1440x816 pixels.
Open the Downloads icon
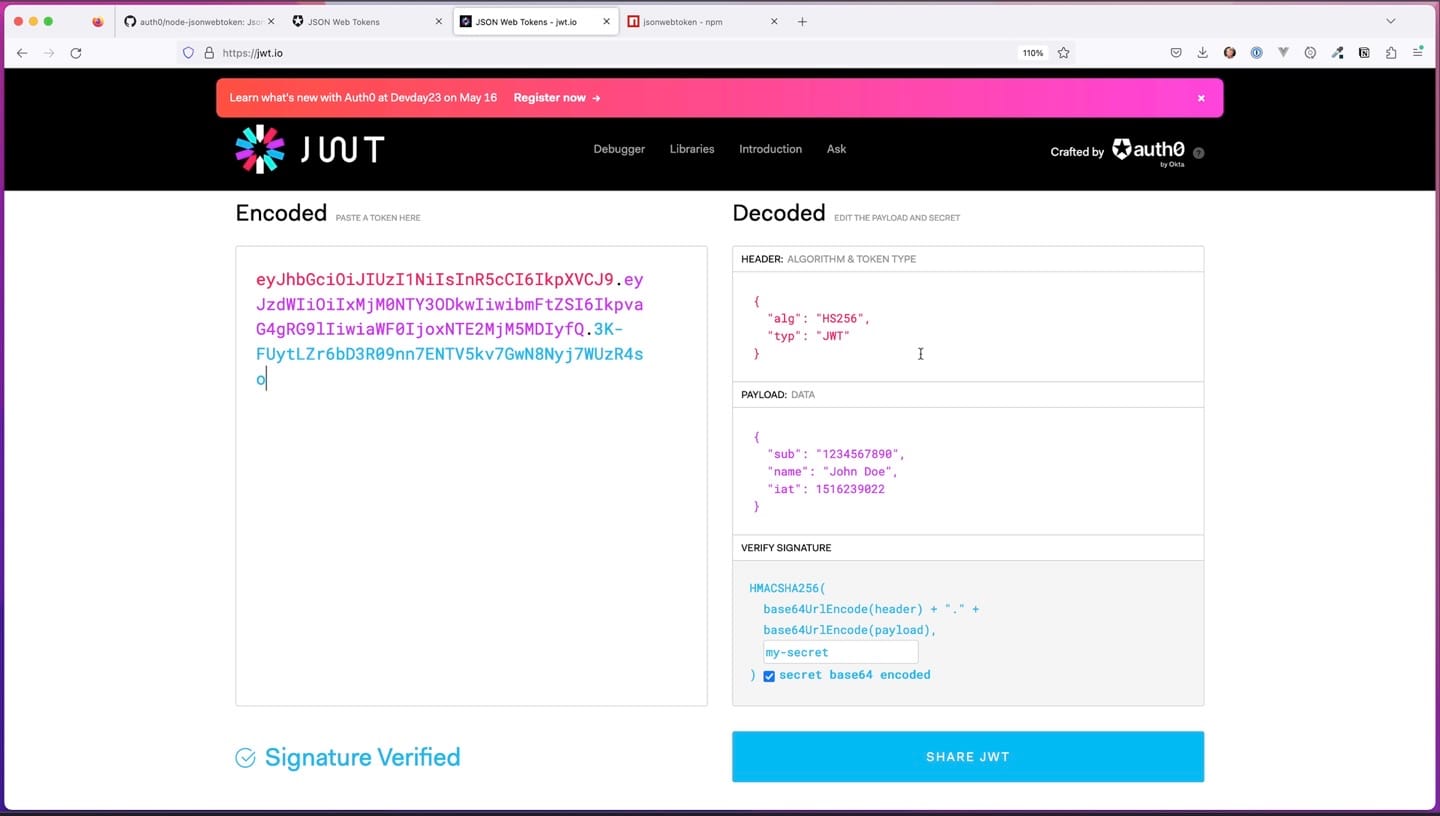(x=1202, y=52)
